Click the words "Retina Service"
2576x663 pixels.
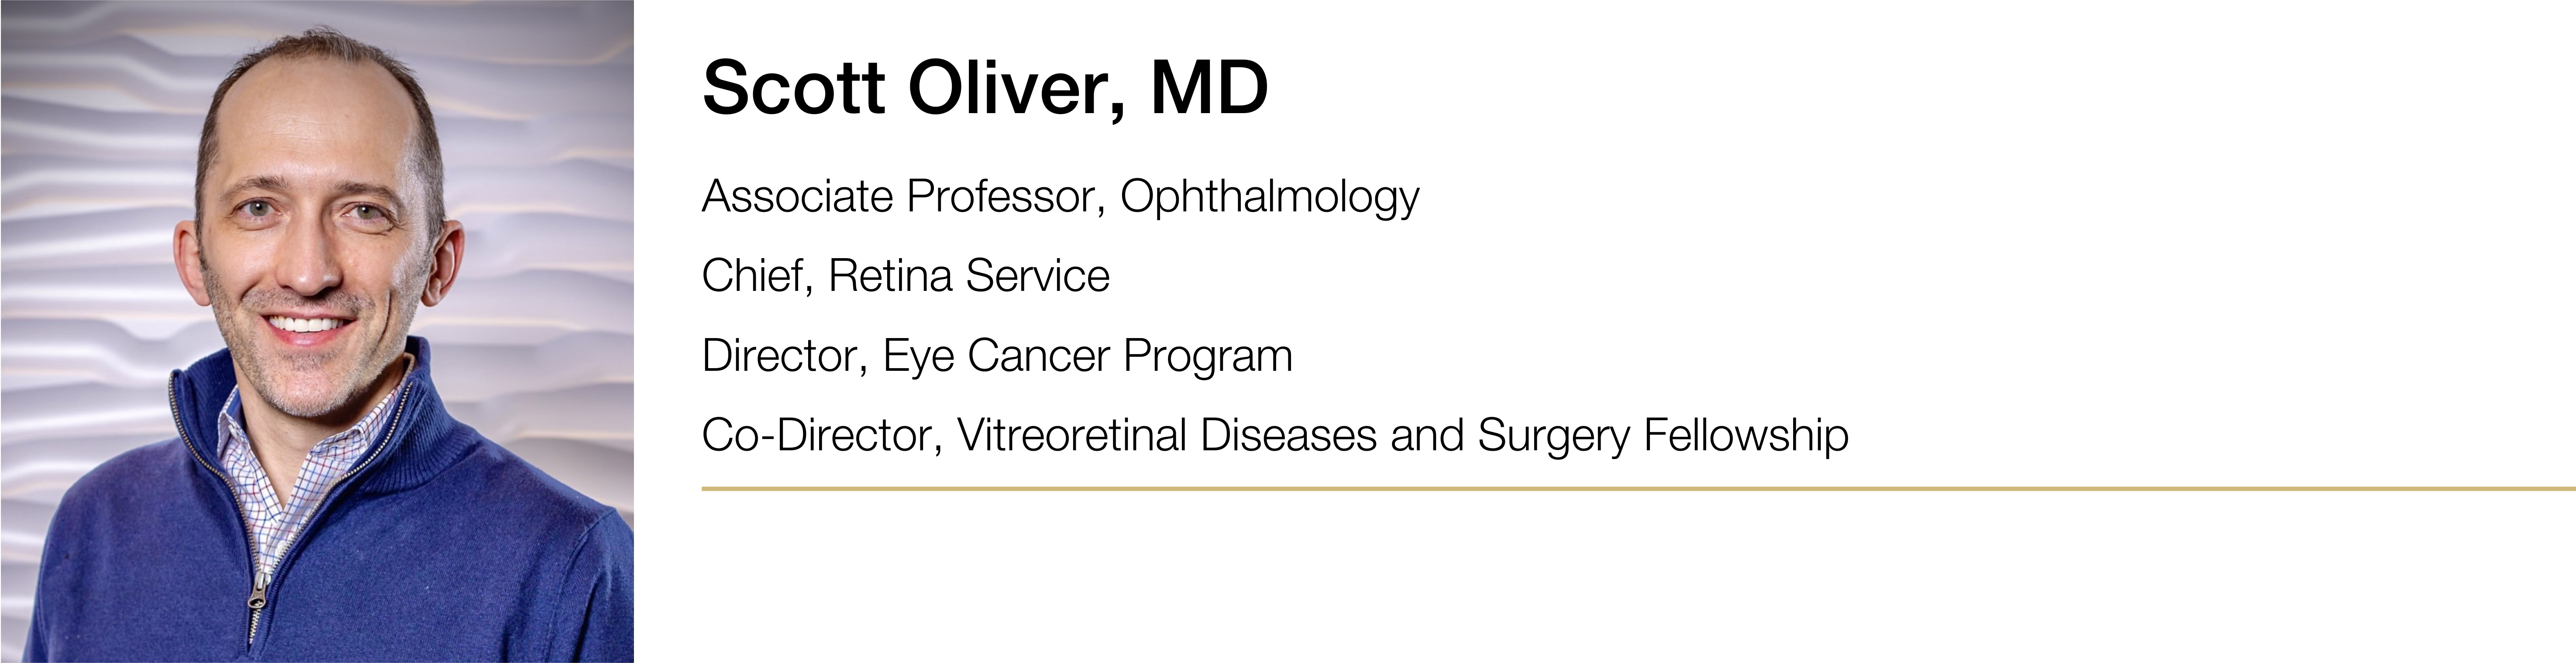pyautogui.click(x=968, y=276)
